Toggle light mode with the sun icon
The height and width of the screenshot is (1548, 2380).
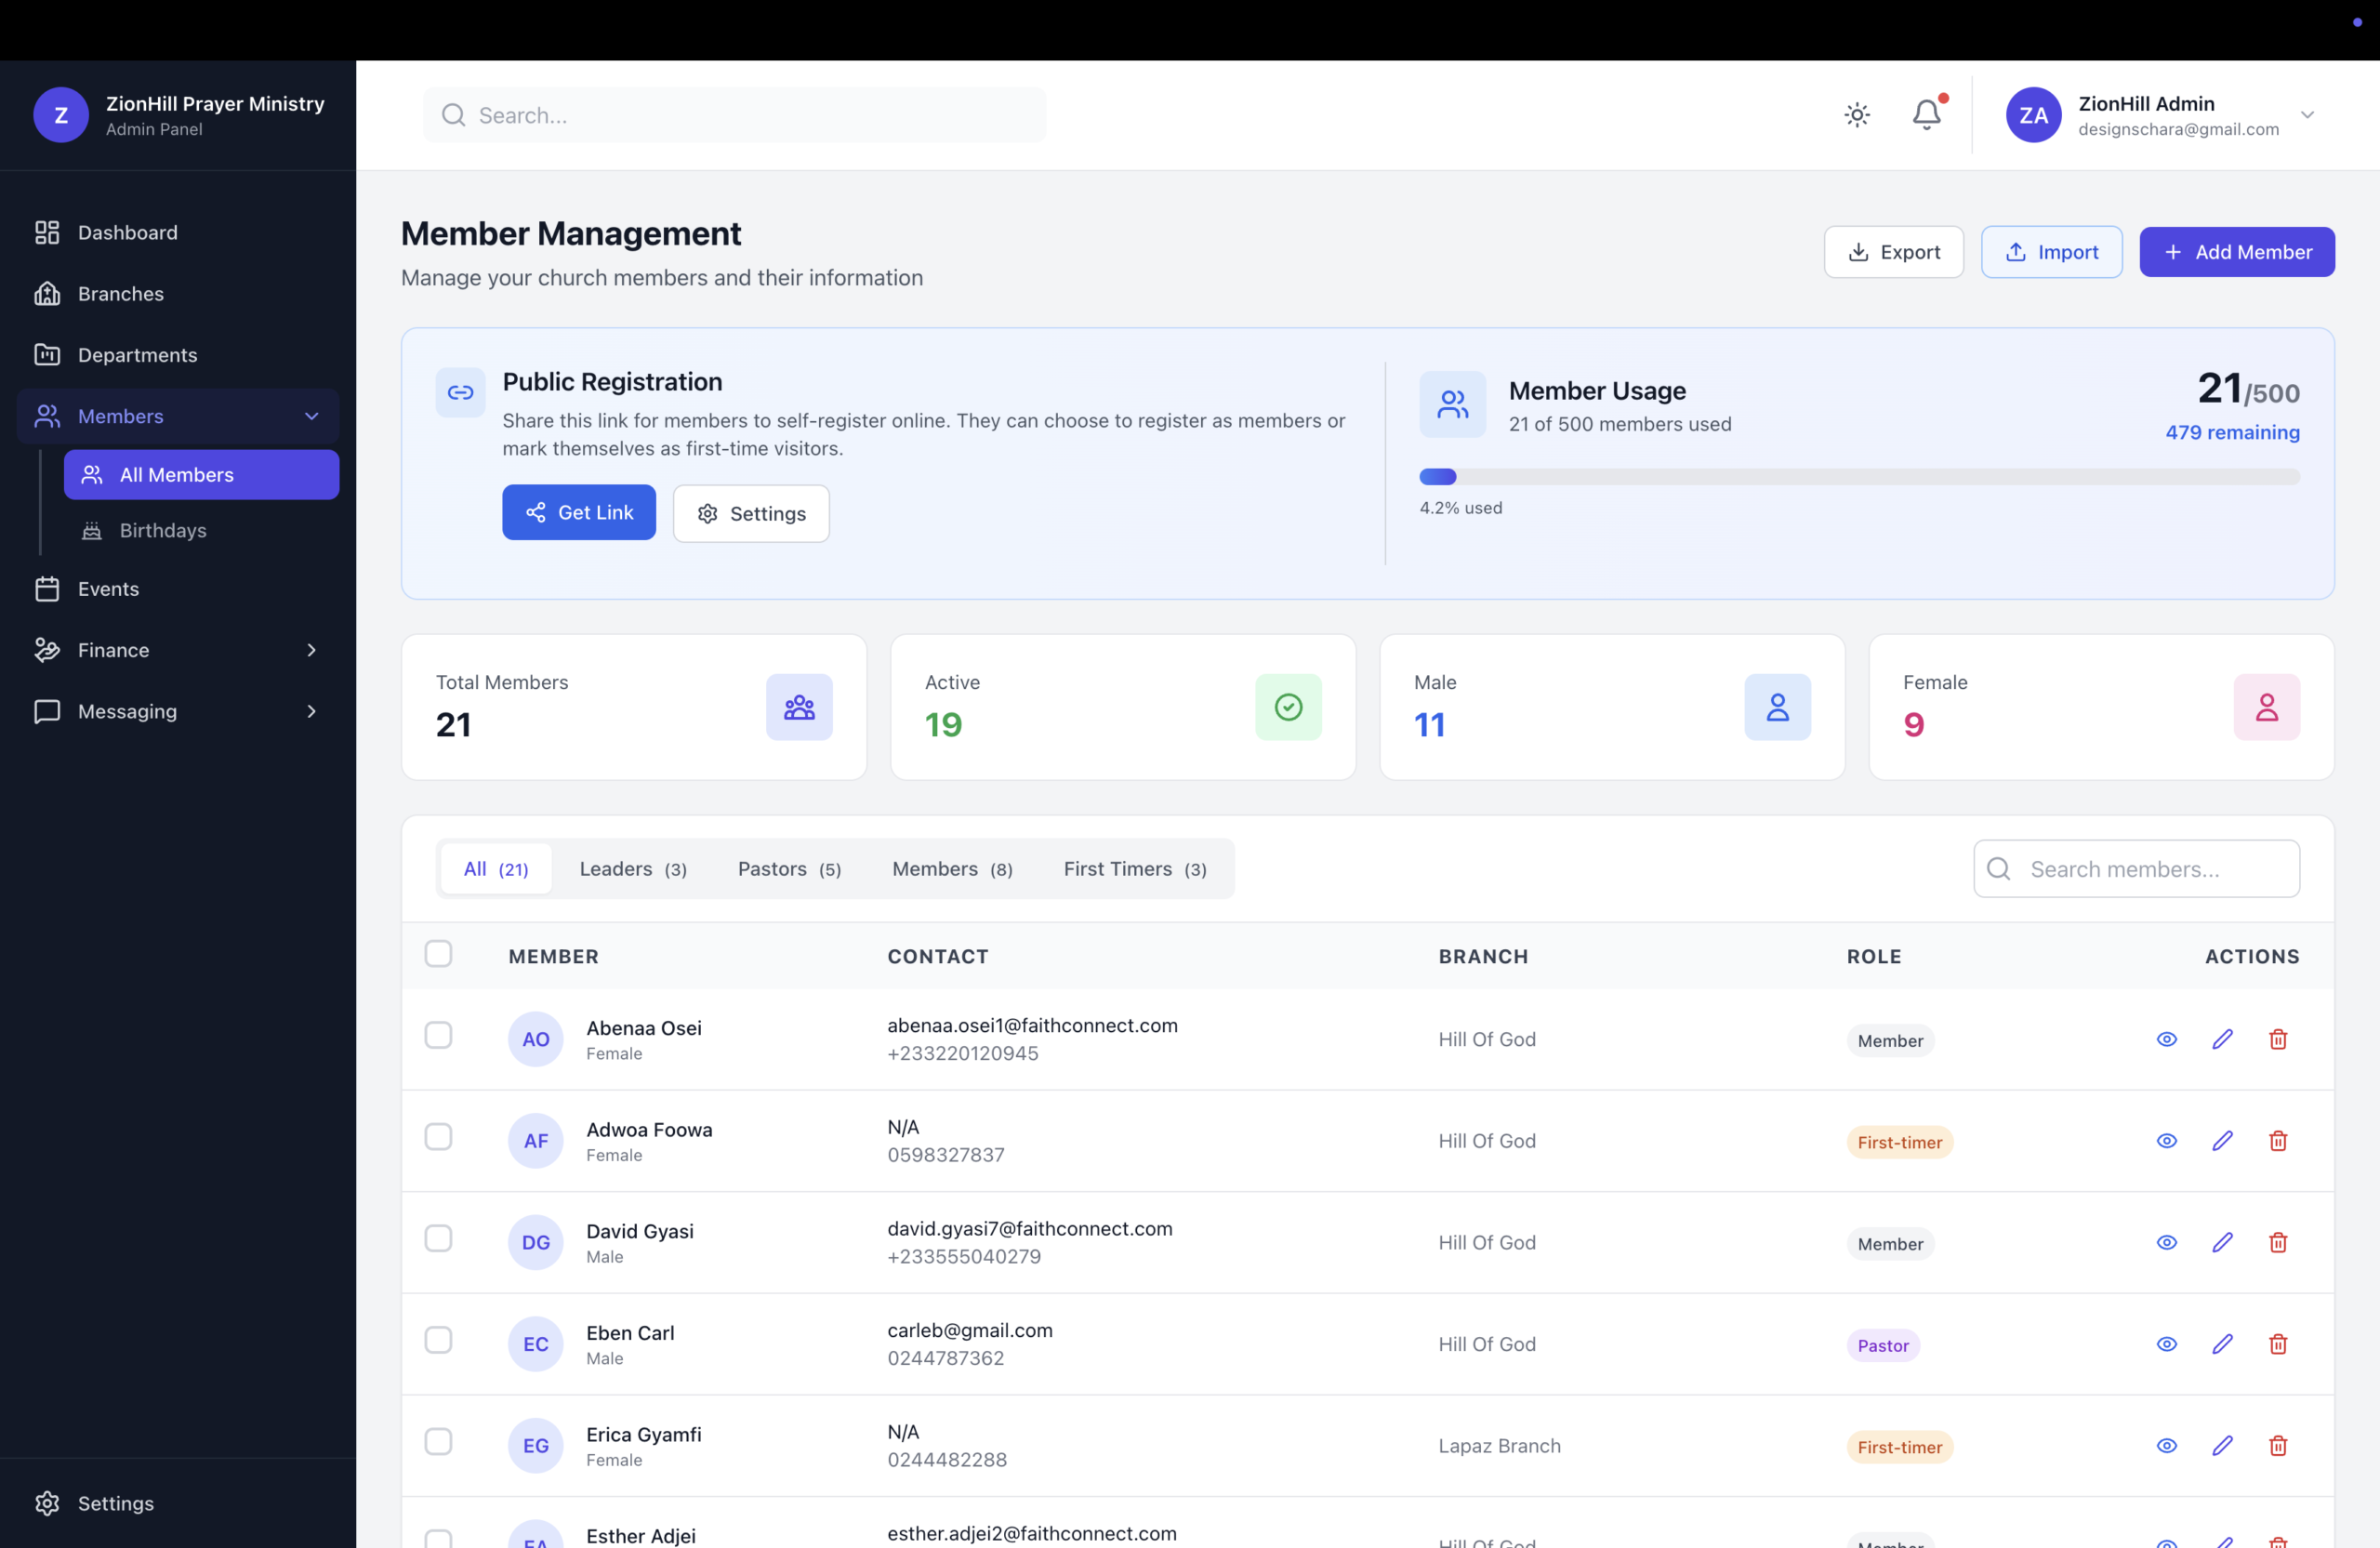coord(1856,114)
